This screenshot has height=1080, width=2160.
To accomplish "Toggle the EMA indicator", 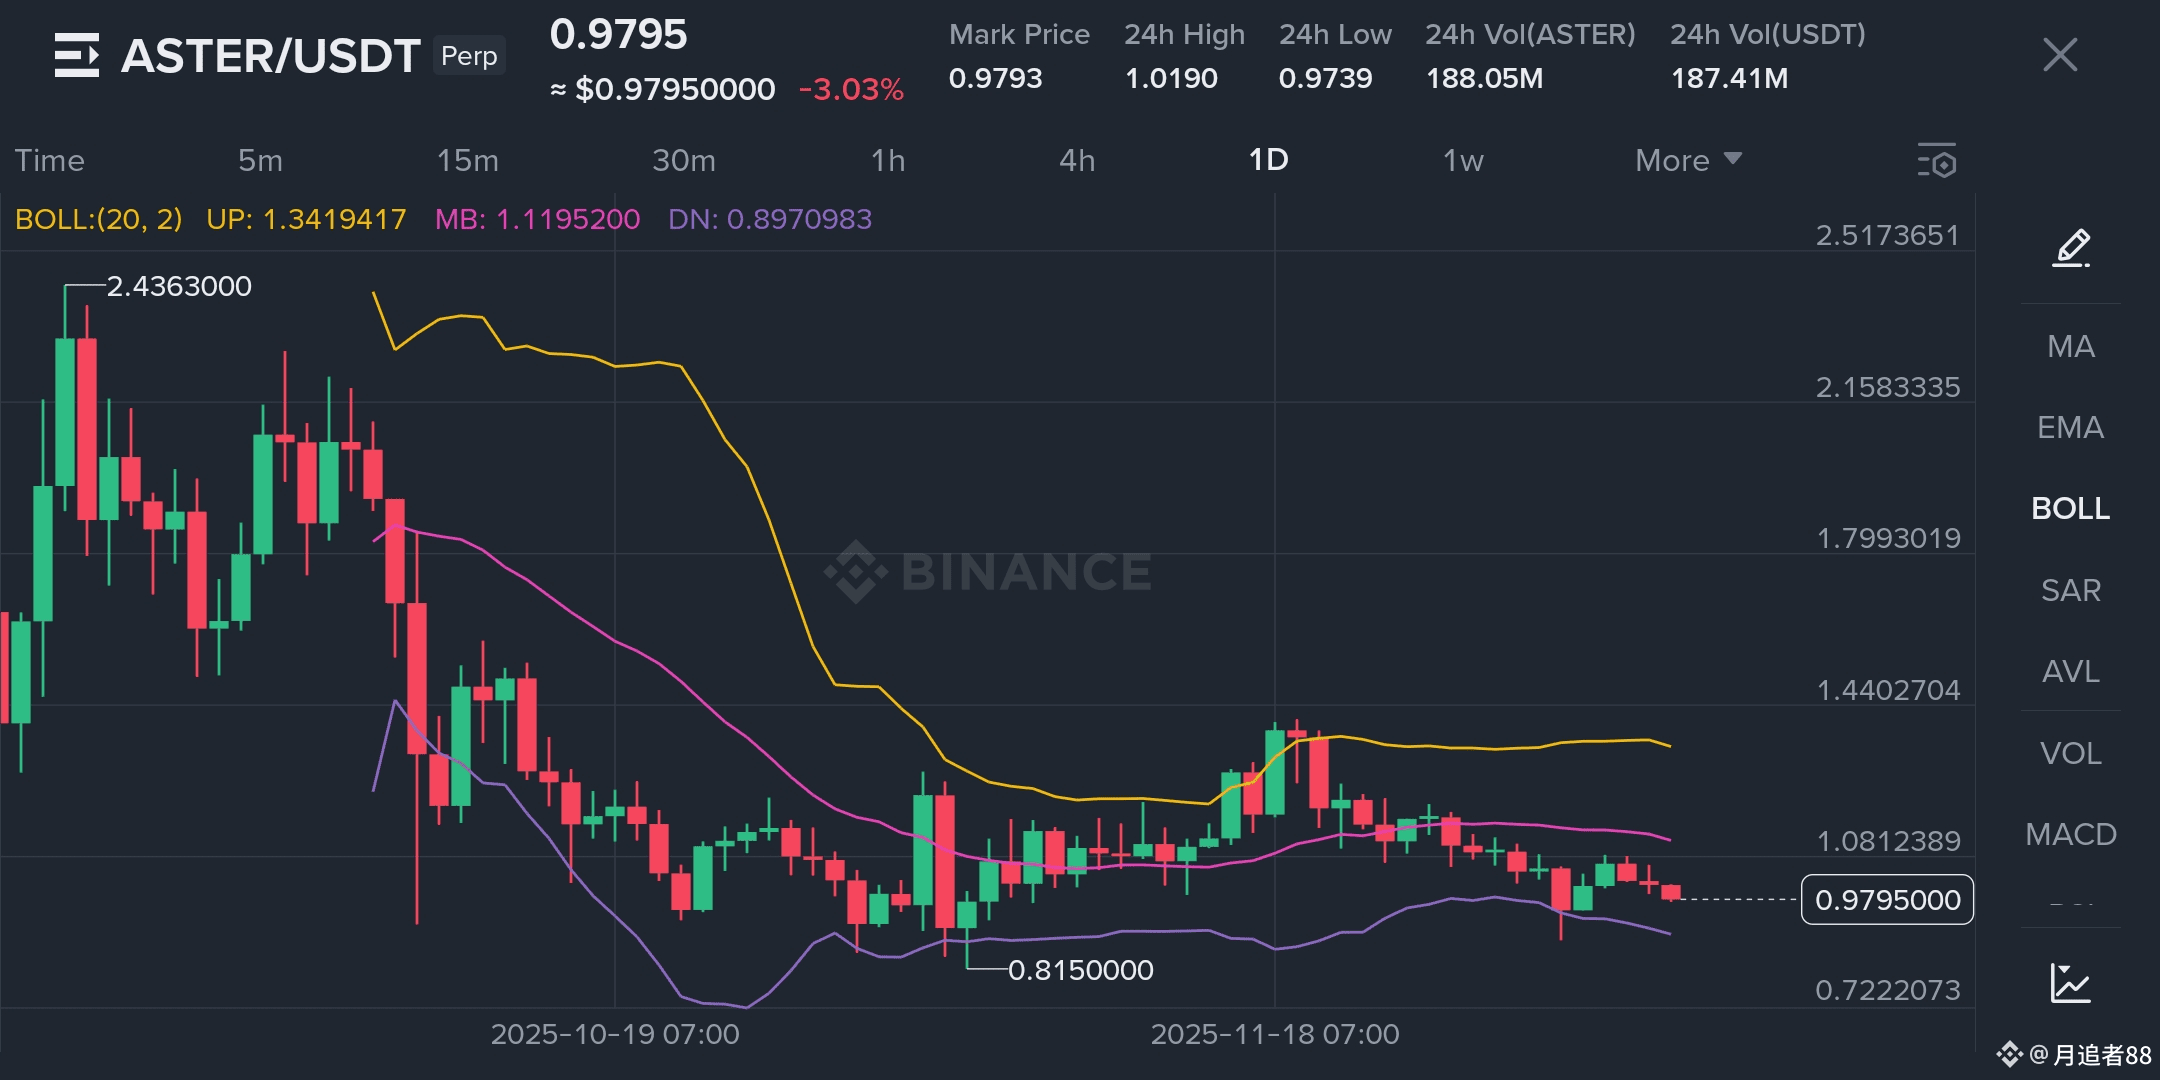I will click(2070, 428).
